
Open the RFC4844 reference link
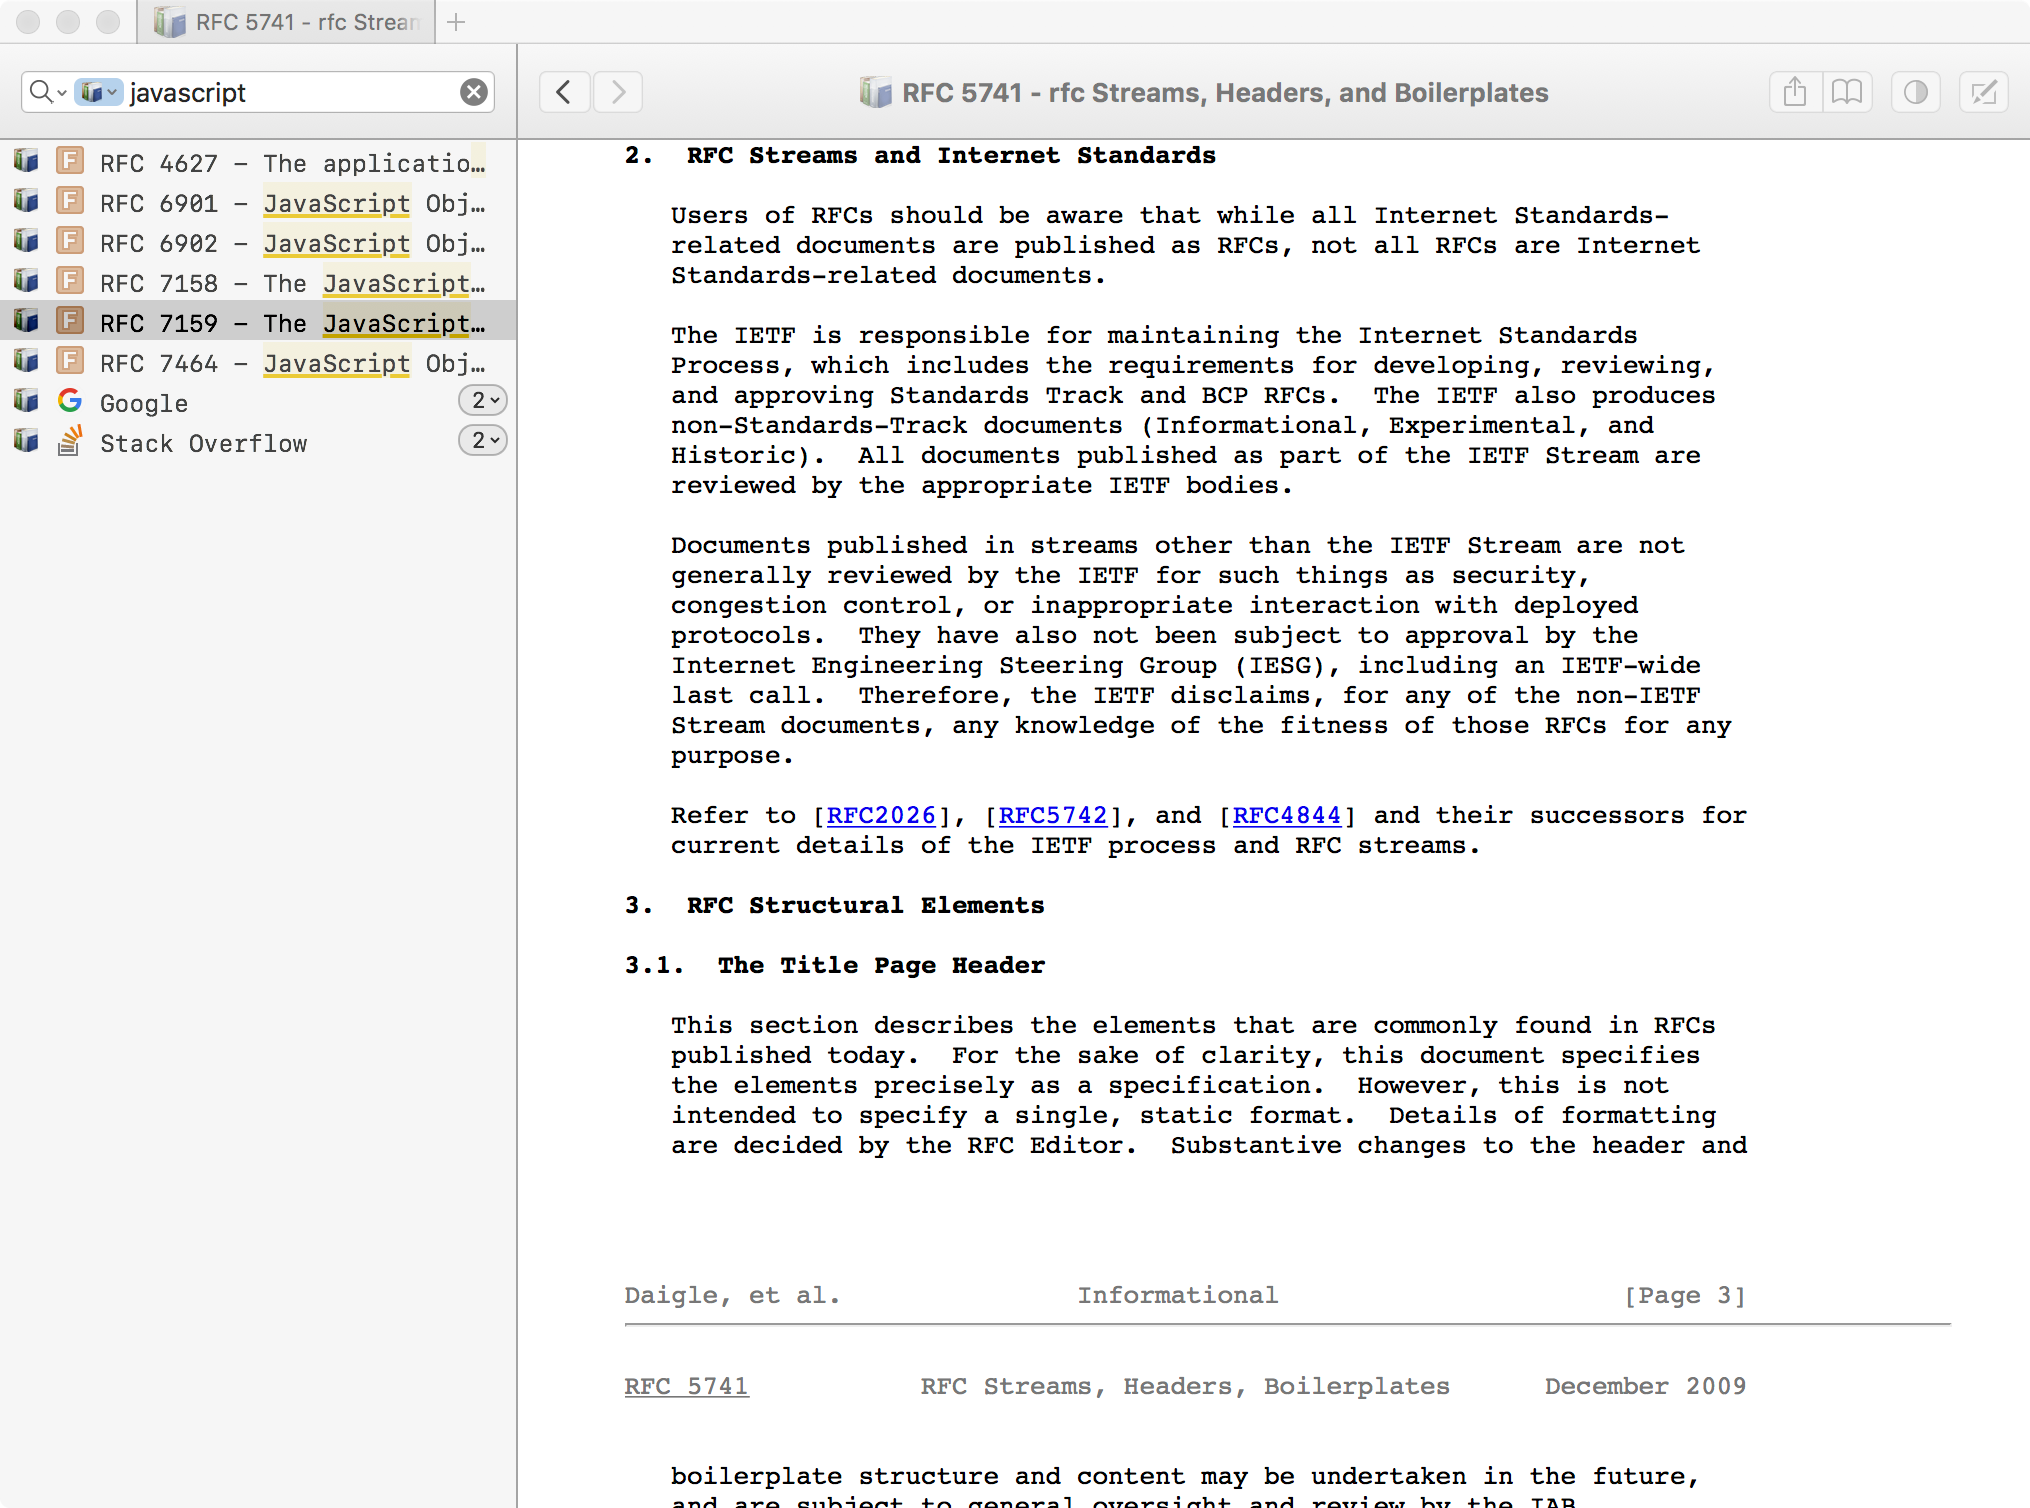[x=1286, y=816]
